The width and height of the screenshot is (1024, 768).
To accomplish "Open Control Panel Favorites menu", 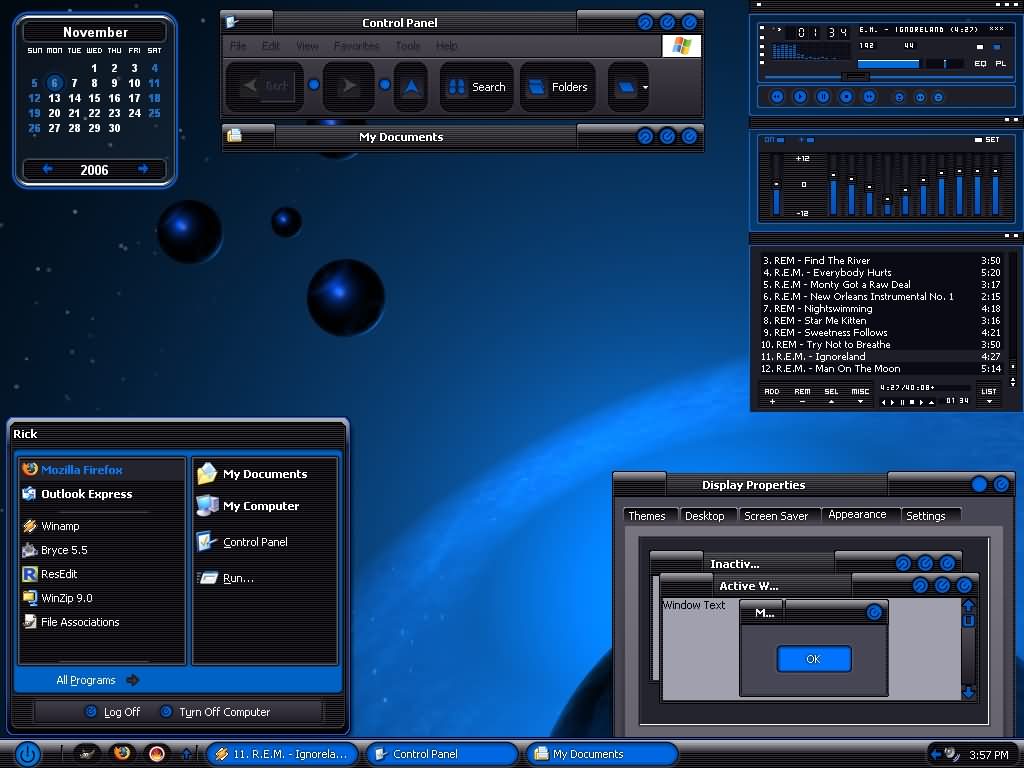I will coord(356,46).
